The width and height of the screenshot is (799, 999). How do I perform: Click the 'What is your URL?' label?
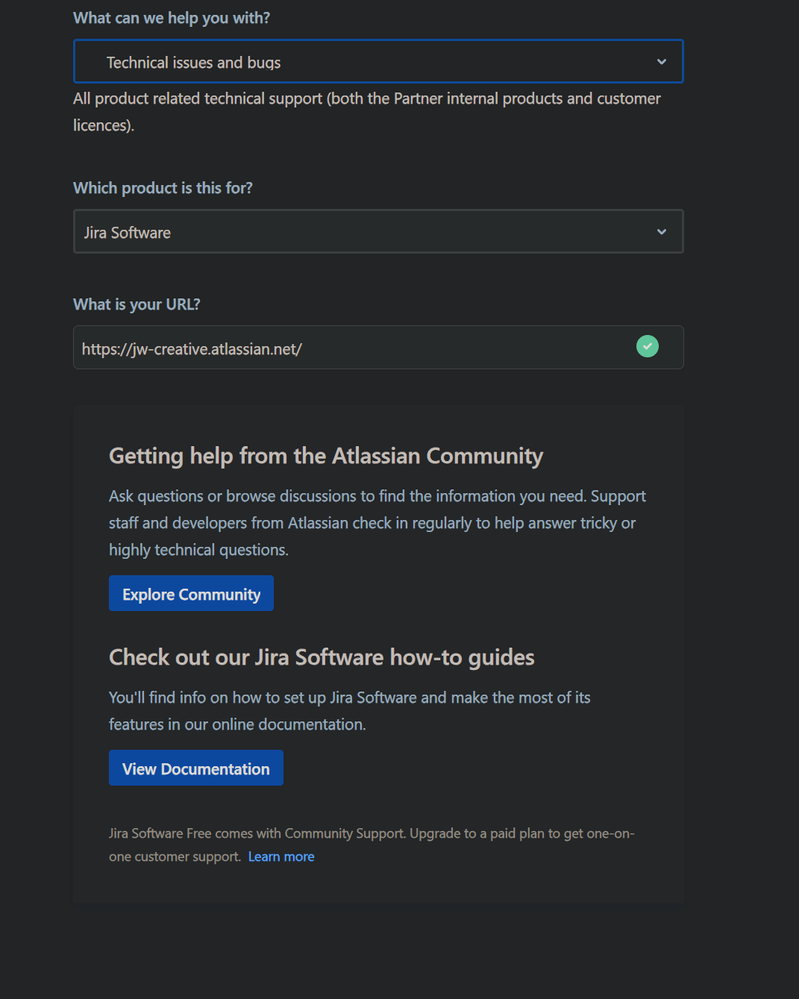pyautogui.click(x=137, y=305)
